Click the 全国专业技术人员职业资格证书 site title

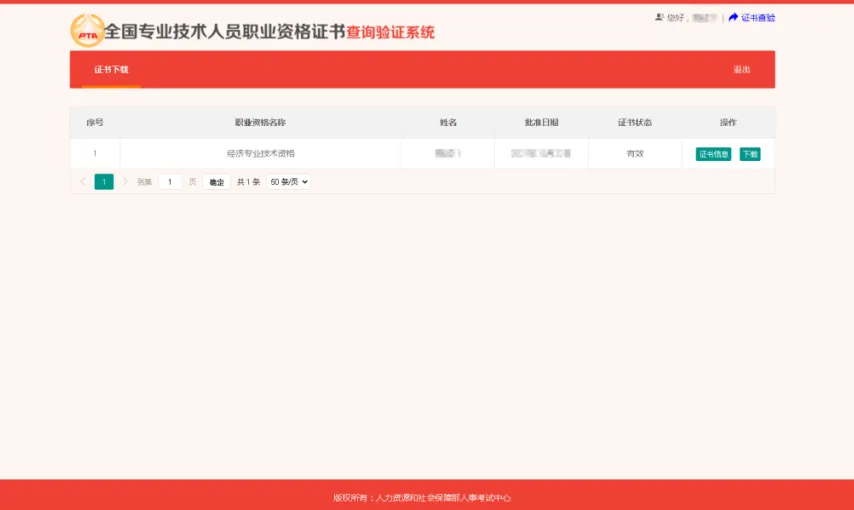tap(225, 31)
